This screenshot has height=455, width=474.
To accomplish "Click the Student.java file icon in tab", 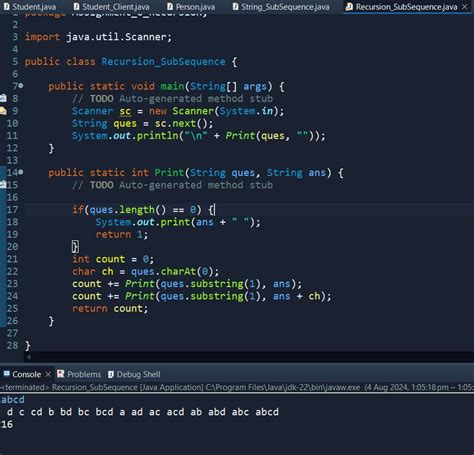I will point(6,6).
